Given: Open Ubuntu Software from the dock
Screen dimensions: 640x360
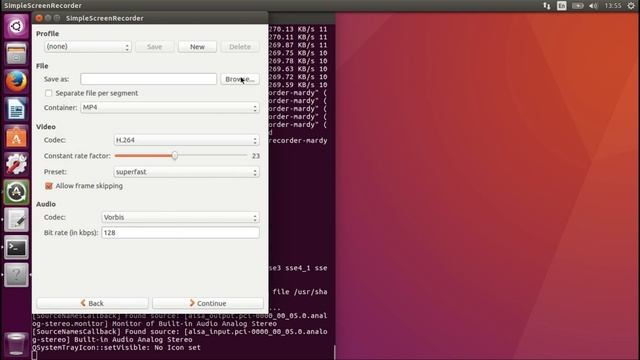Looking at the screenshot, I should coord(16,137).
